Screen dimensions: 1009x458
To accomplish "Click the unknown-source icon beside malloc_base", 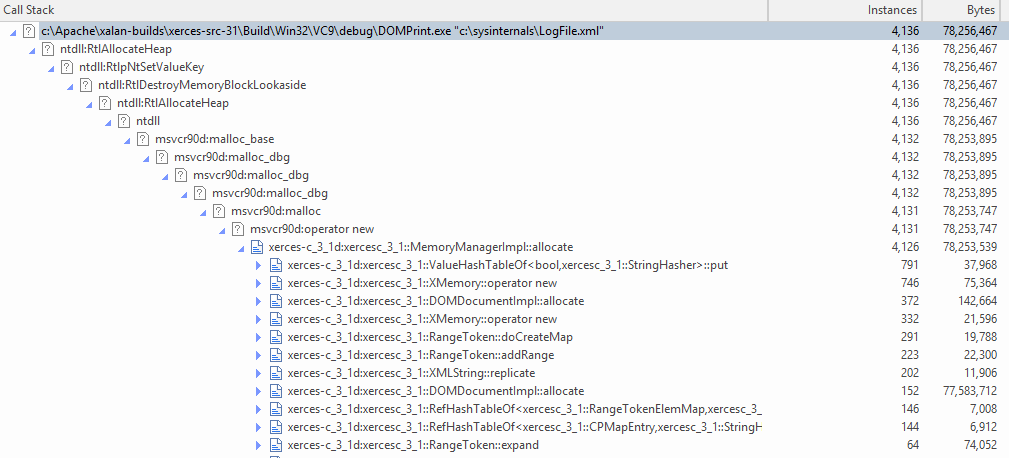I will tap(143, 139).
